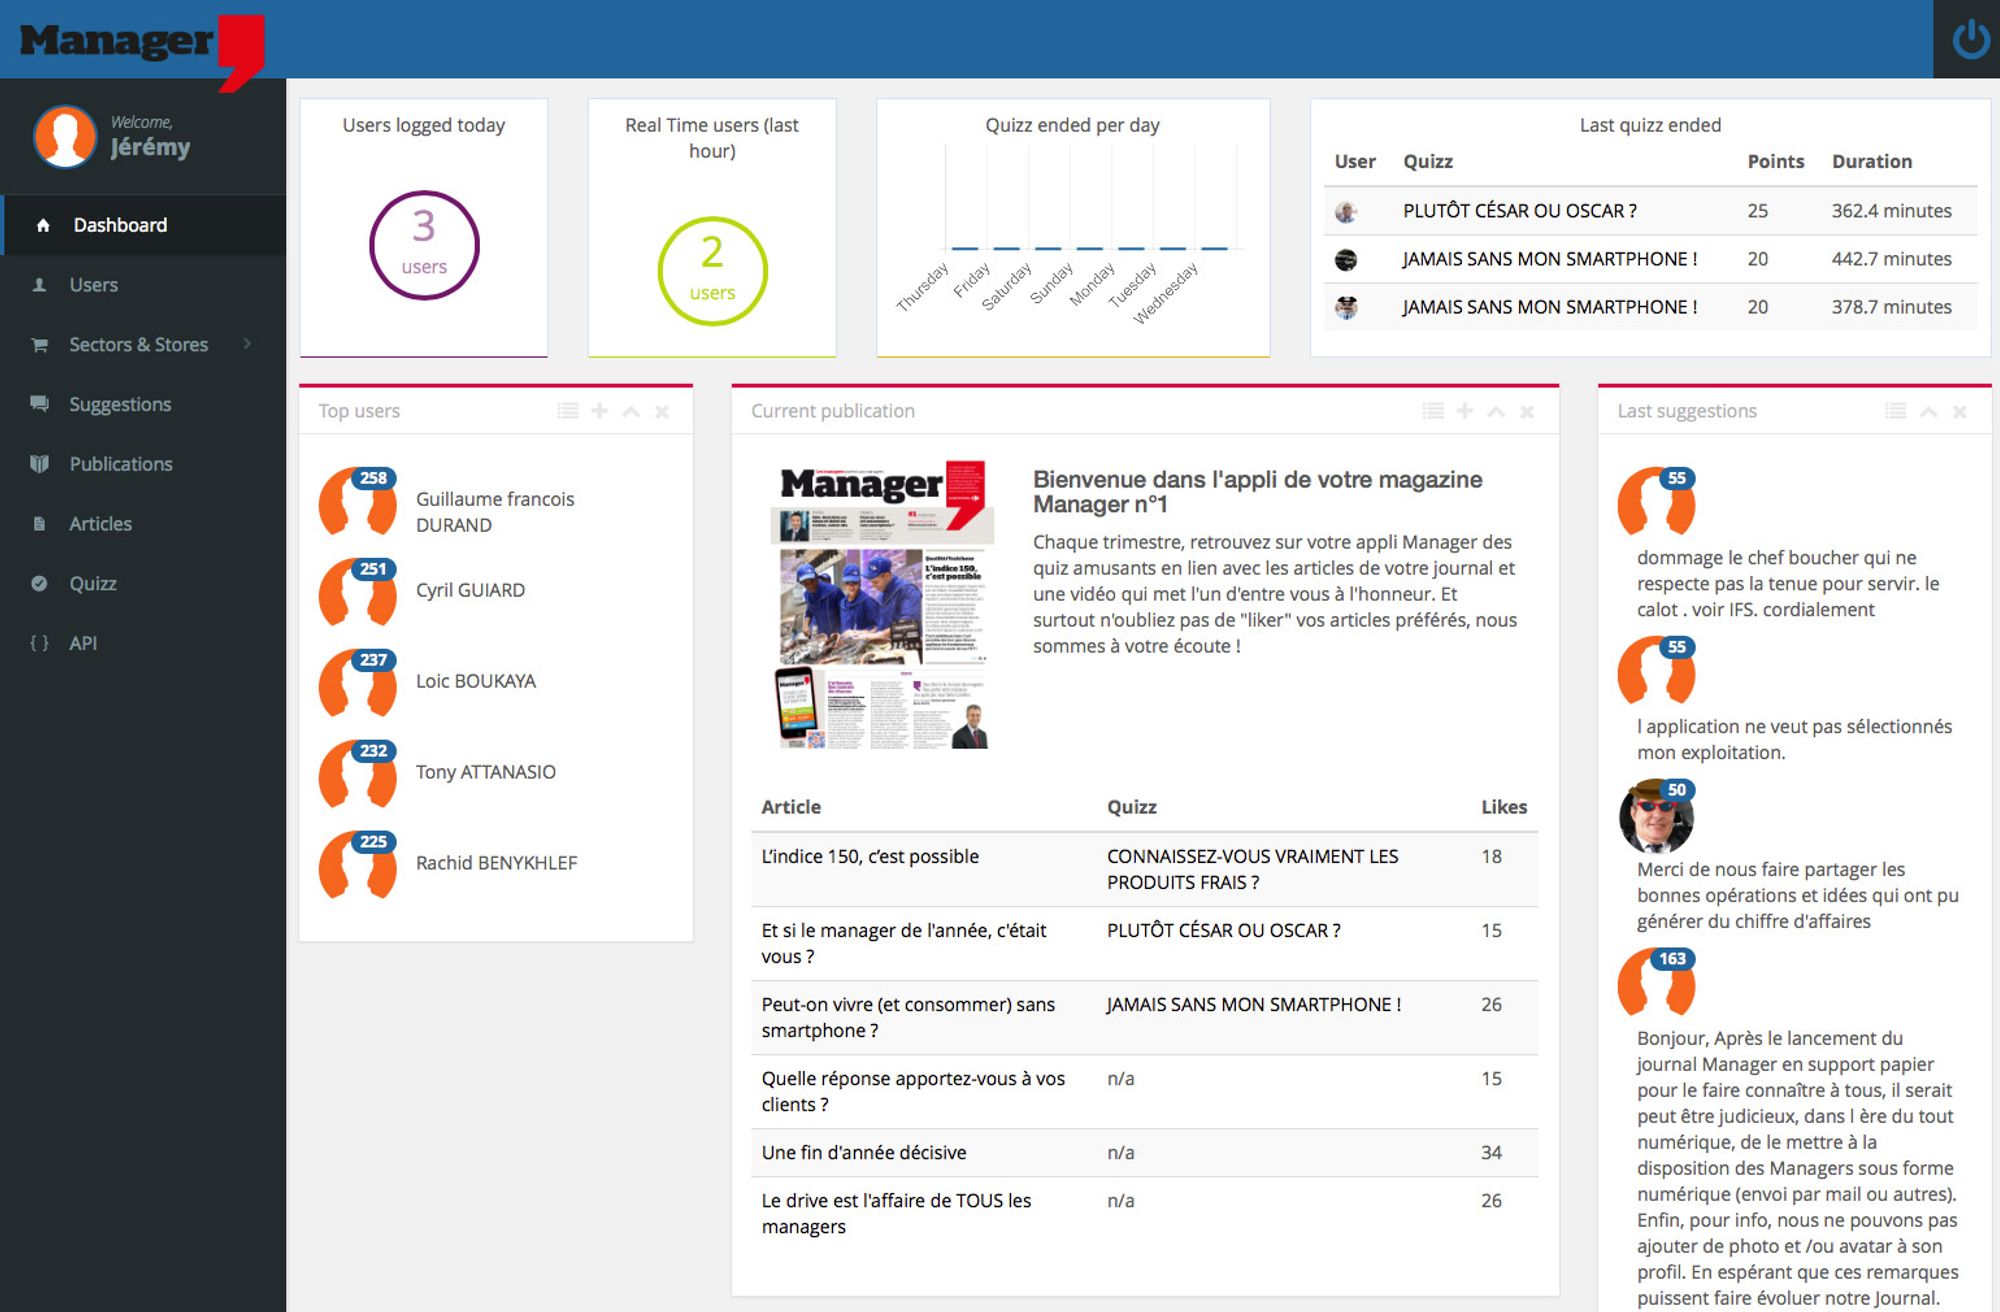Viewport: 2000px width, 1312px height.
Task: Select article 'Peut-on vivre (et consommer) sans smartphone ?'
Action: (908, 1018)
